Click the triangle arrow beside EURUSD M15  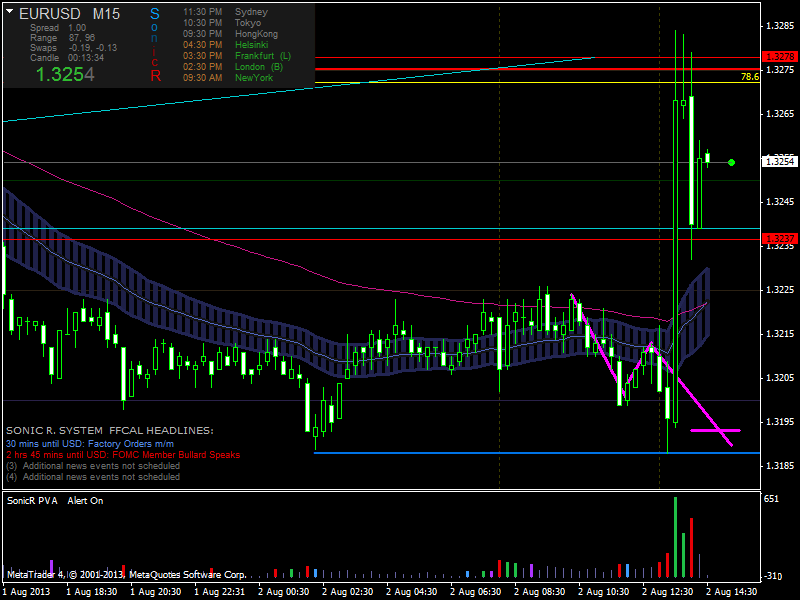(9, 13)
